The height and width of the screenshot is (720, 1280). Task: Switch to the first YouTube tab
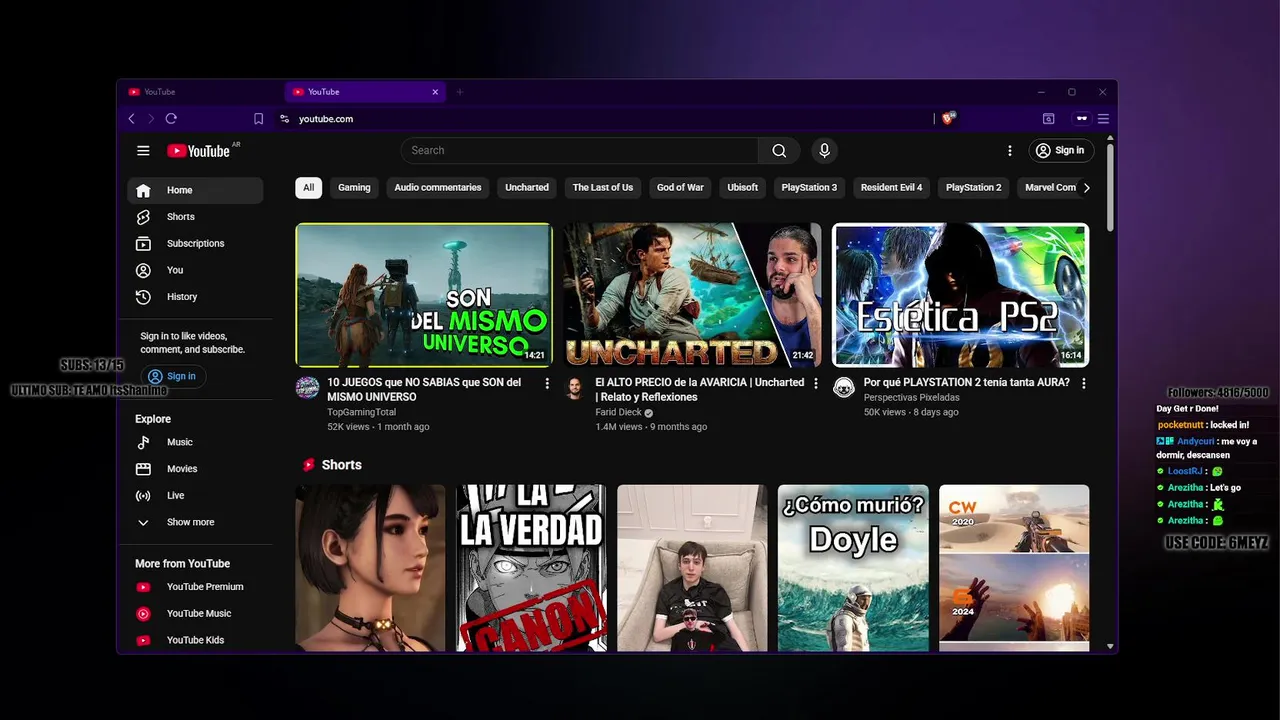click(x=200, y=92)
